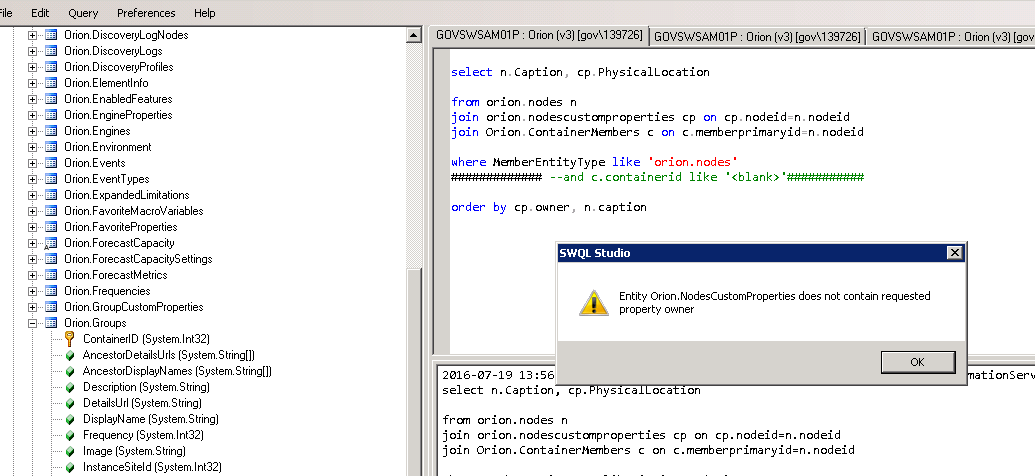
Task: Expand the Orion.DiscoveryProfiles entity
Action: tap(32, 67)
